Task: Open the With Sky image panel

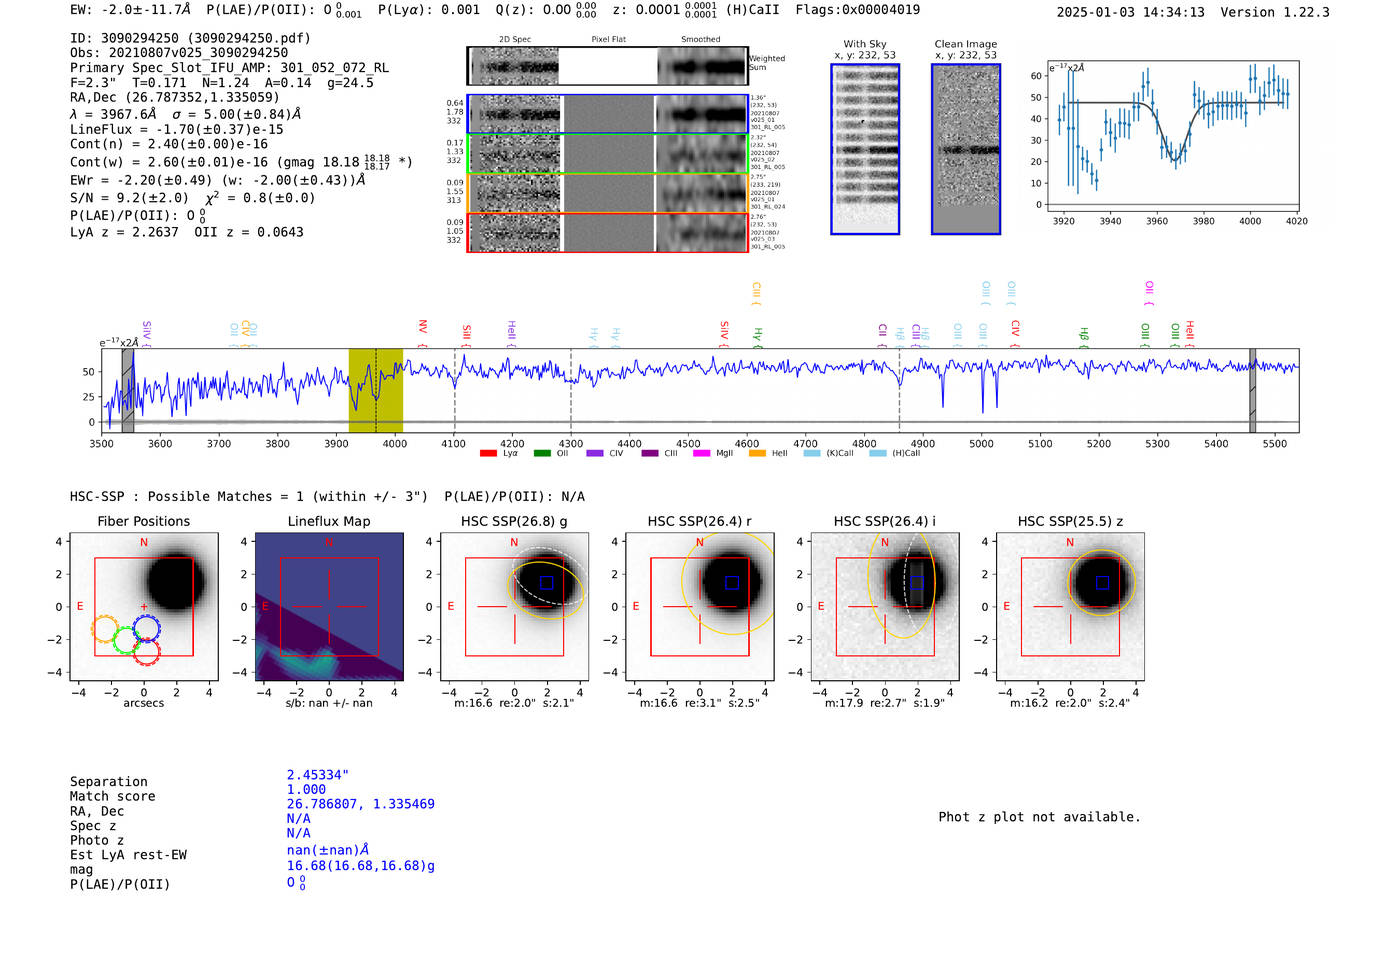Action: [865, 149]
